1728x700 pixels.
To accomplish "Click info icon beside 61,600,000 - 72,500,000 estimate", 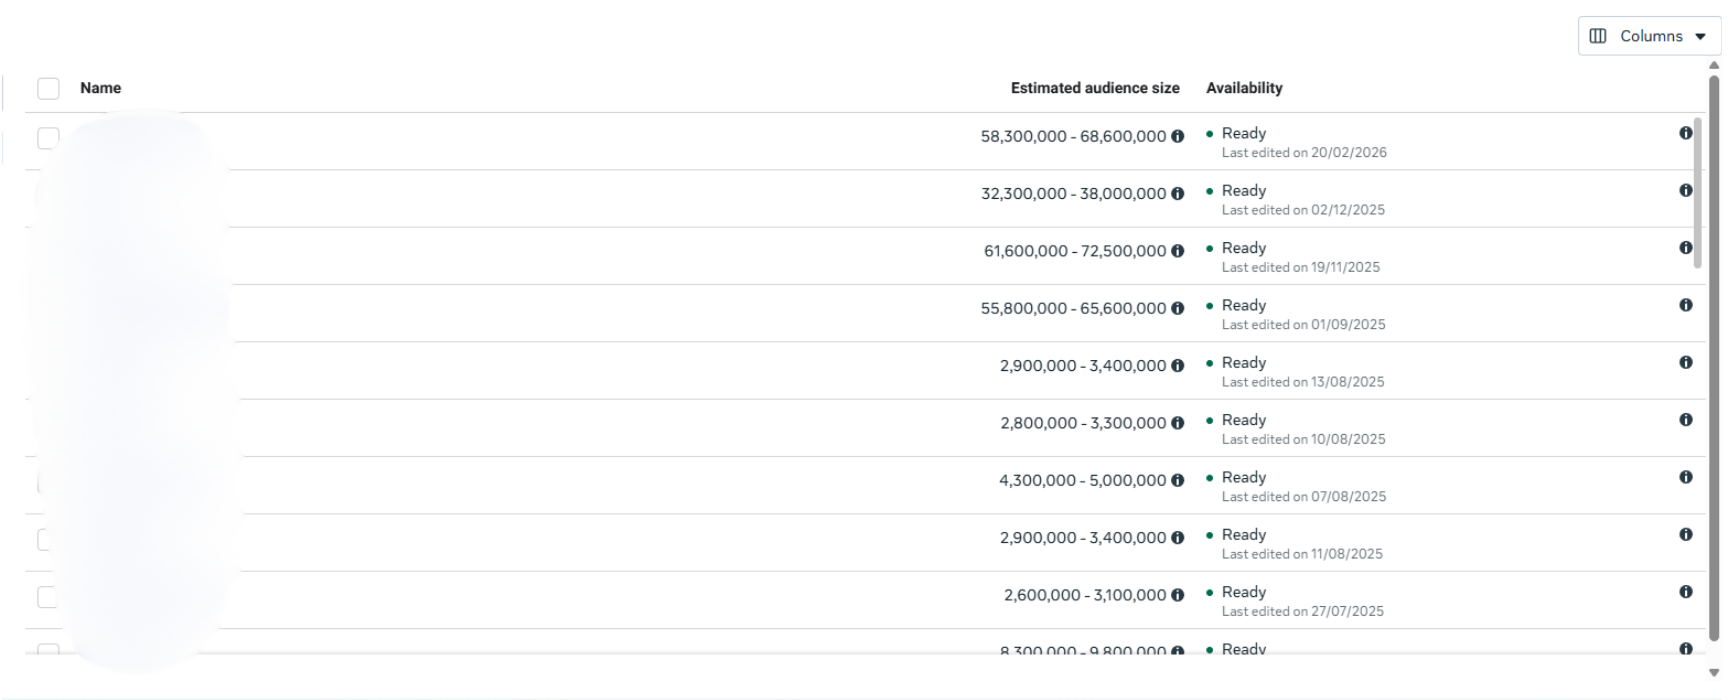I will click(1177, 251).
